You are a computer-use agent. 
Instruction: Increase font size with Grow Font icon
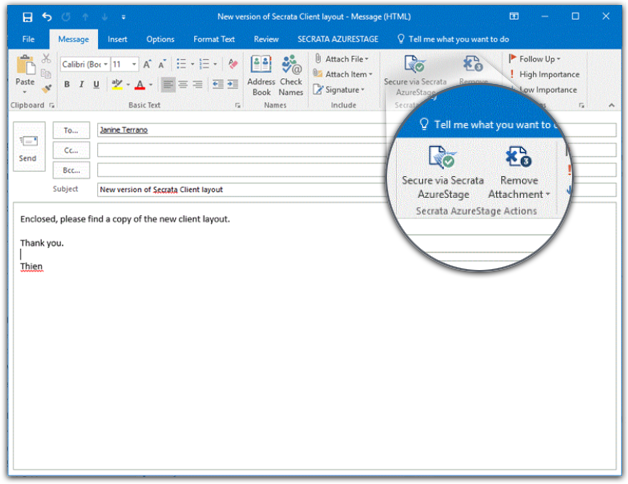[147, 64]
